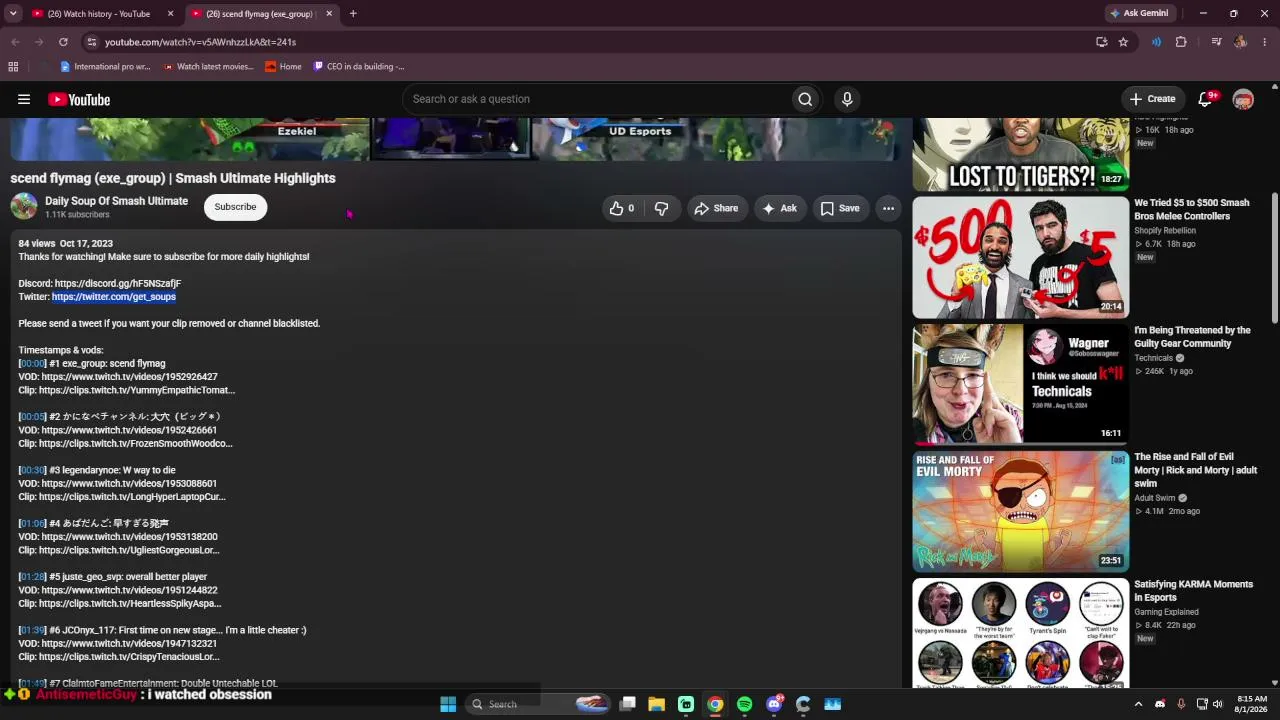Click the Ask Gemini button
Image resolution: width=1280 pixels, height=720 pixels.
(1138, 14)
